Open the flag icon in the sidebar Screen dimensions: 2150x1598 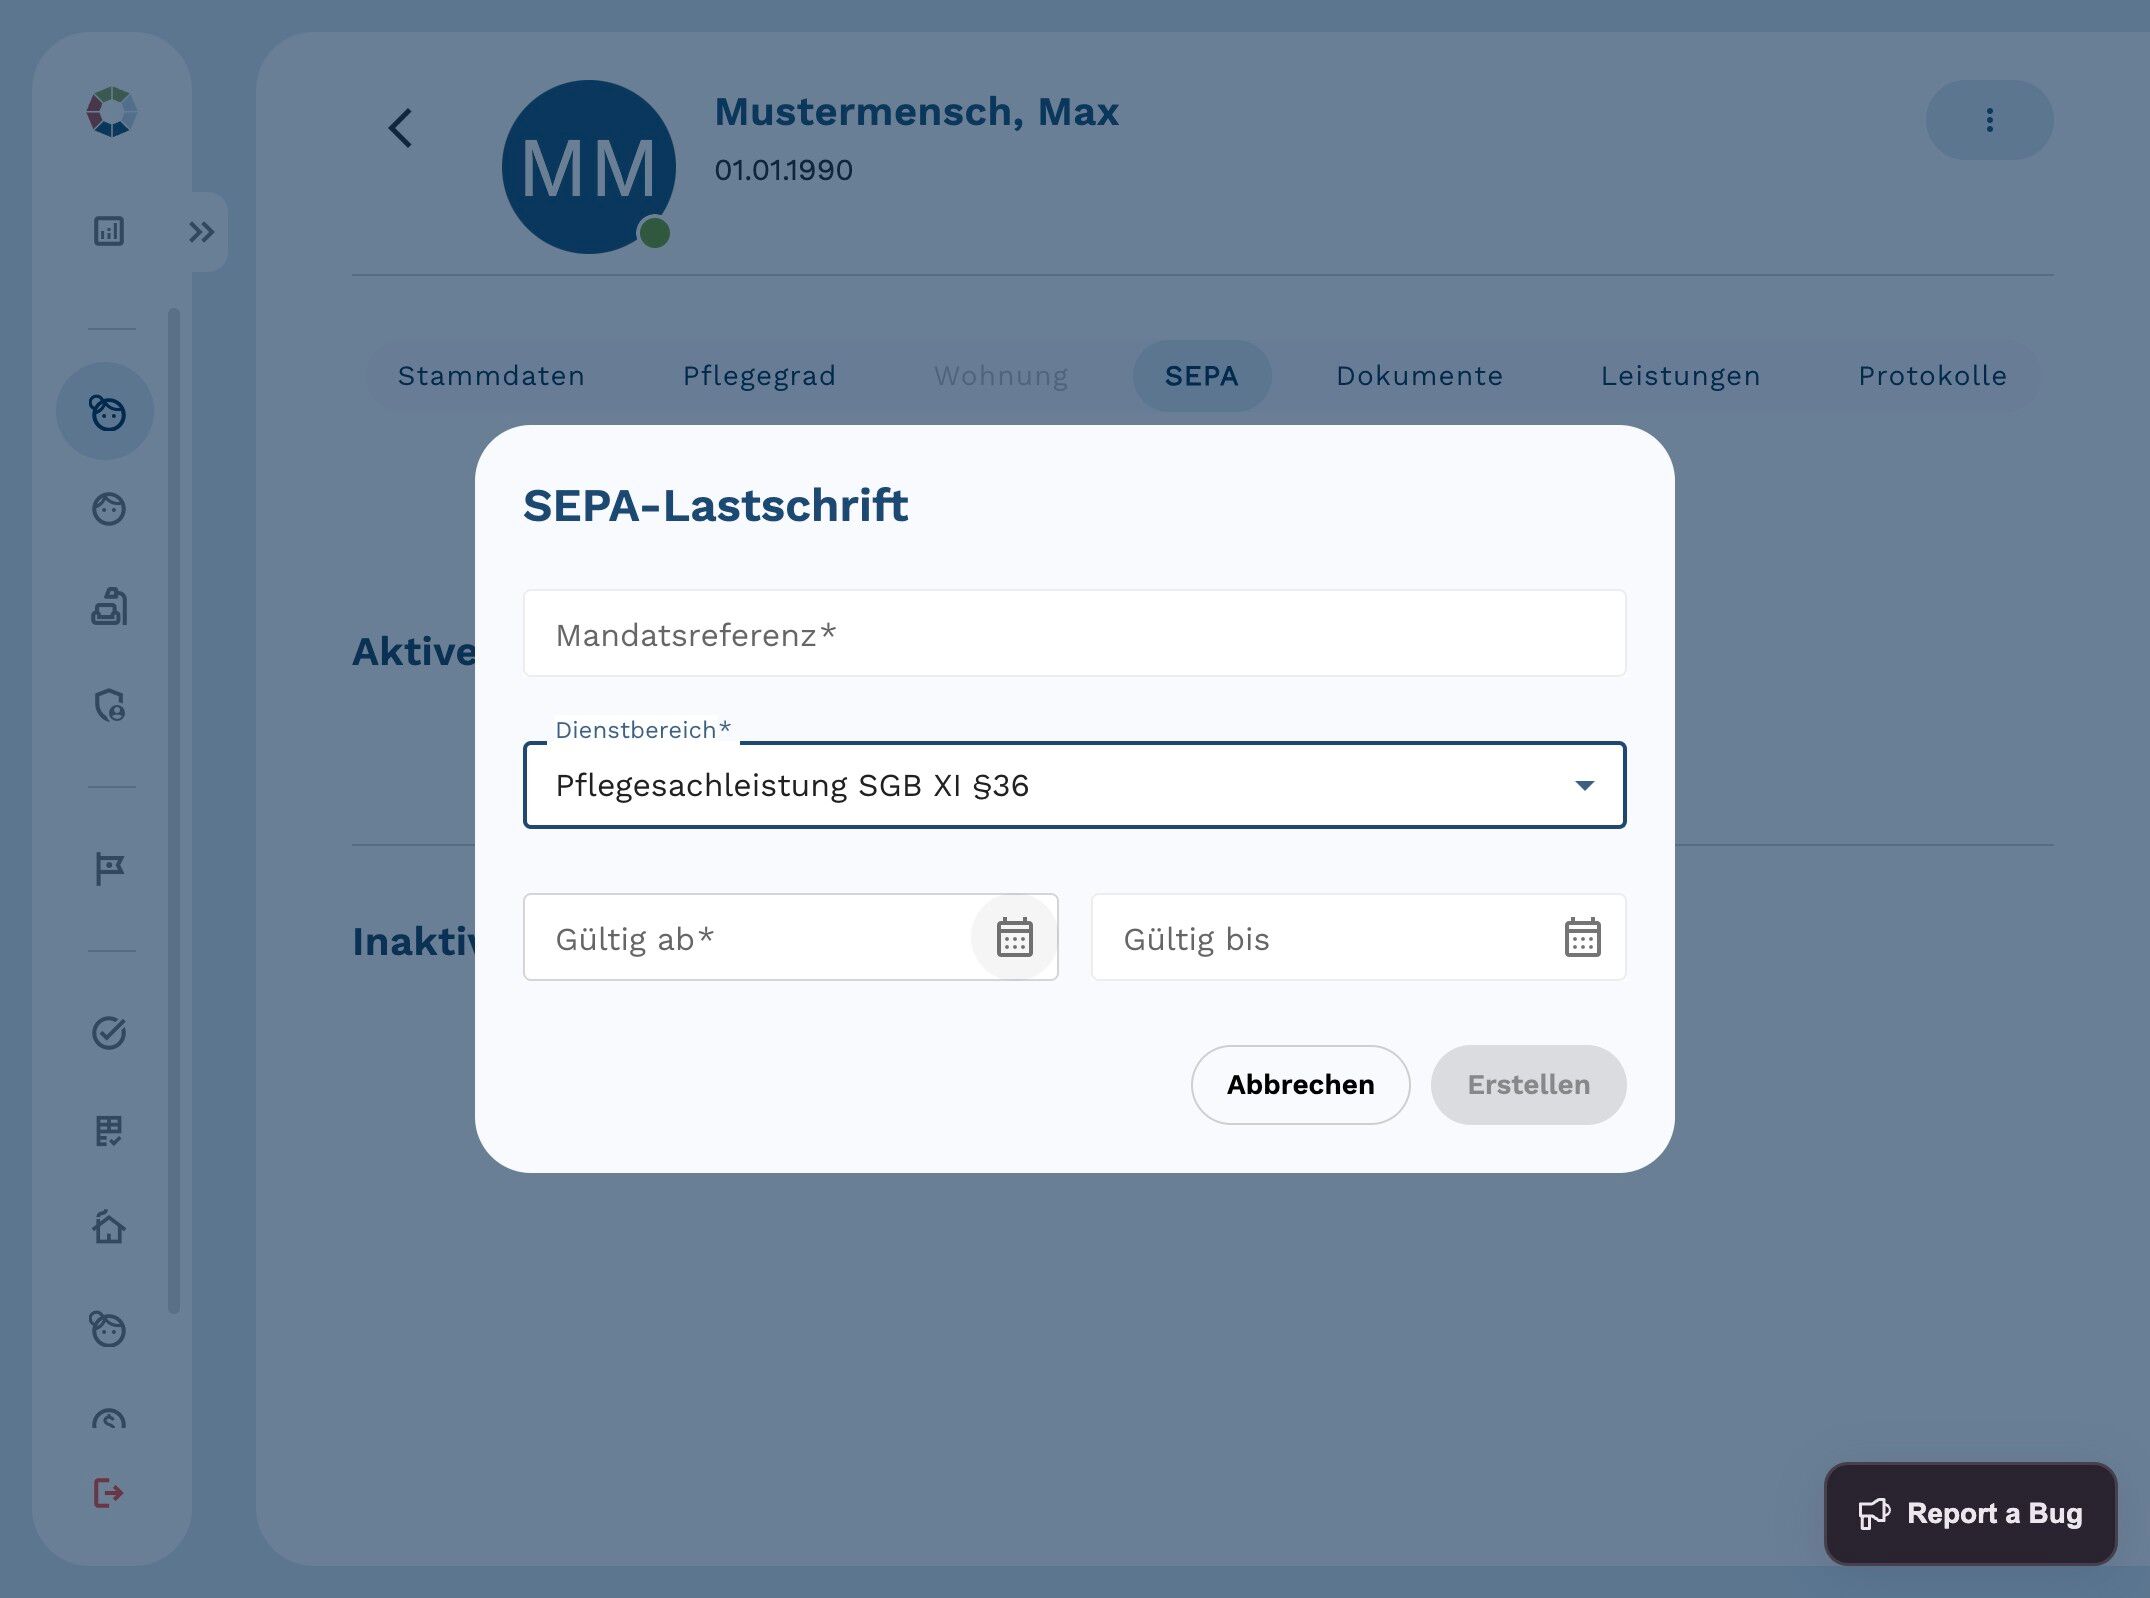tap(109, 868)
